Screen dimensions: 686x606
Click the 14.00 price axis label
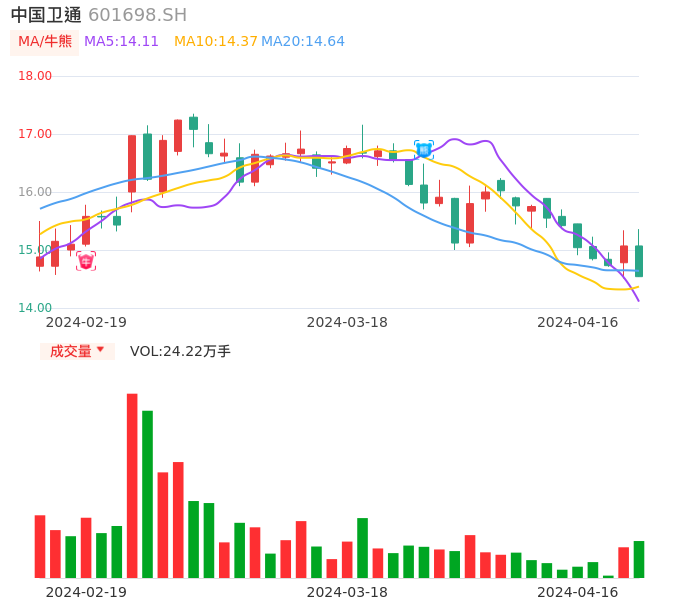[35, 308]
